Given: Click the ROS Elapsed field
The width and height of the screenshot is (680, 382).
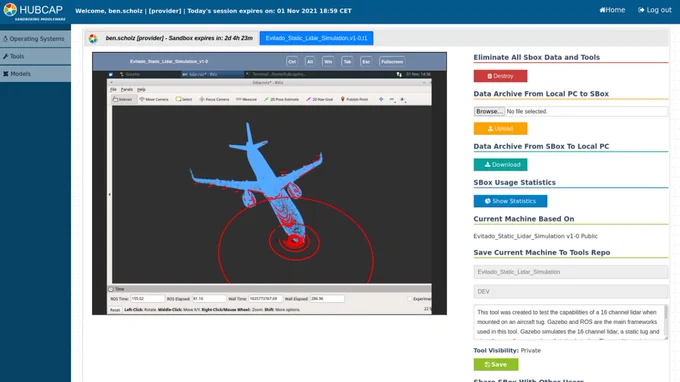Looking at the screenshot, I should click(209, 299).
